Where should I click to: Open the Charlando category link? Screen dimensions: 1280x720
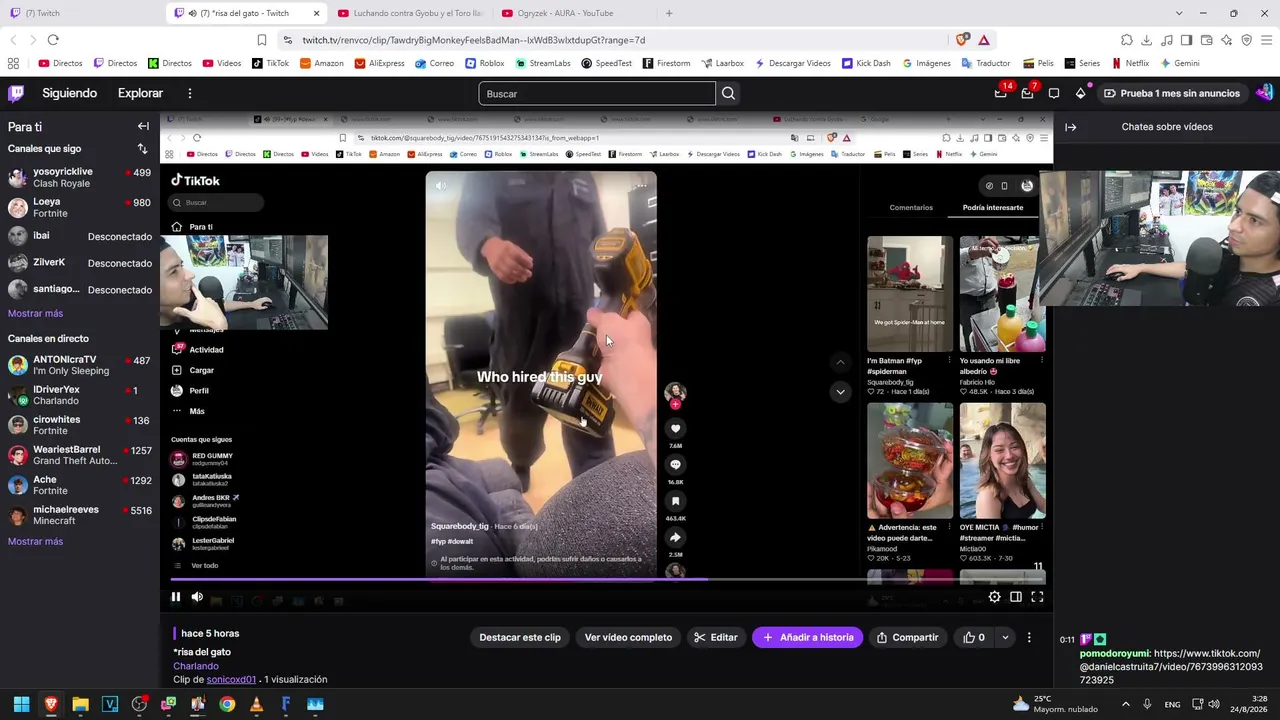click(x=196, y=666)
